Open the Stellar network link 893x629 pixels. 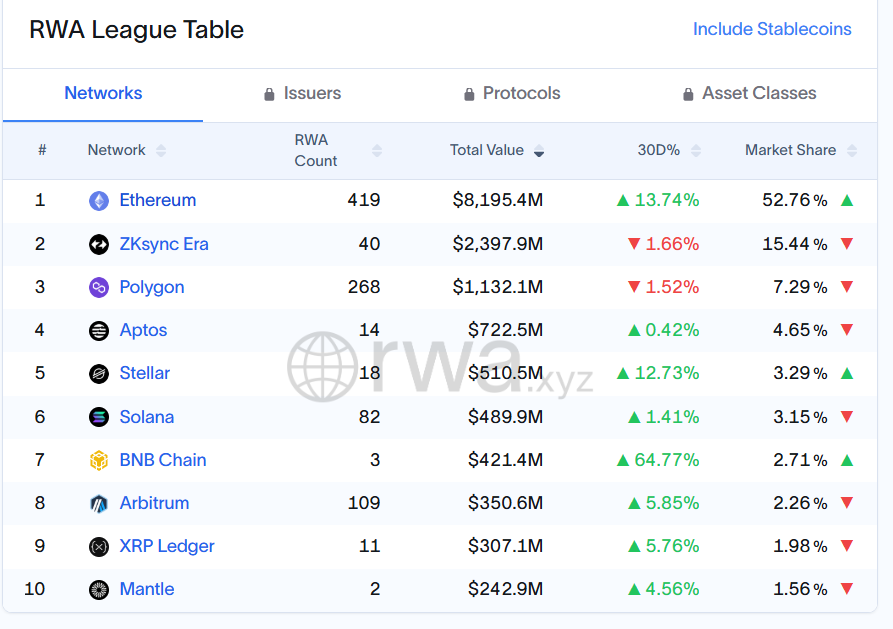coord(145,373)
